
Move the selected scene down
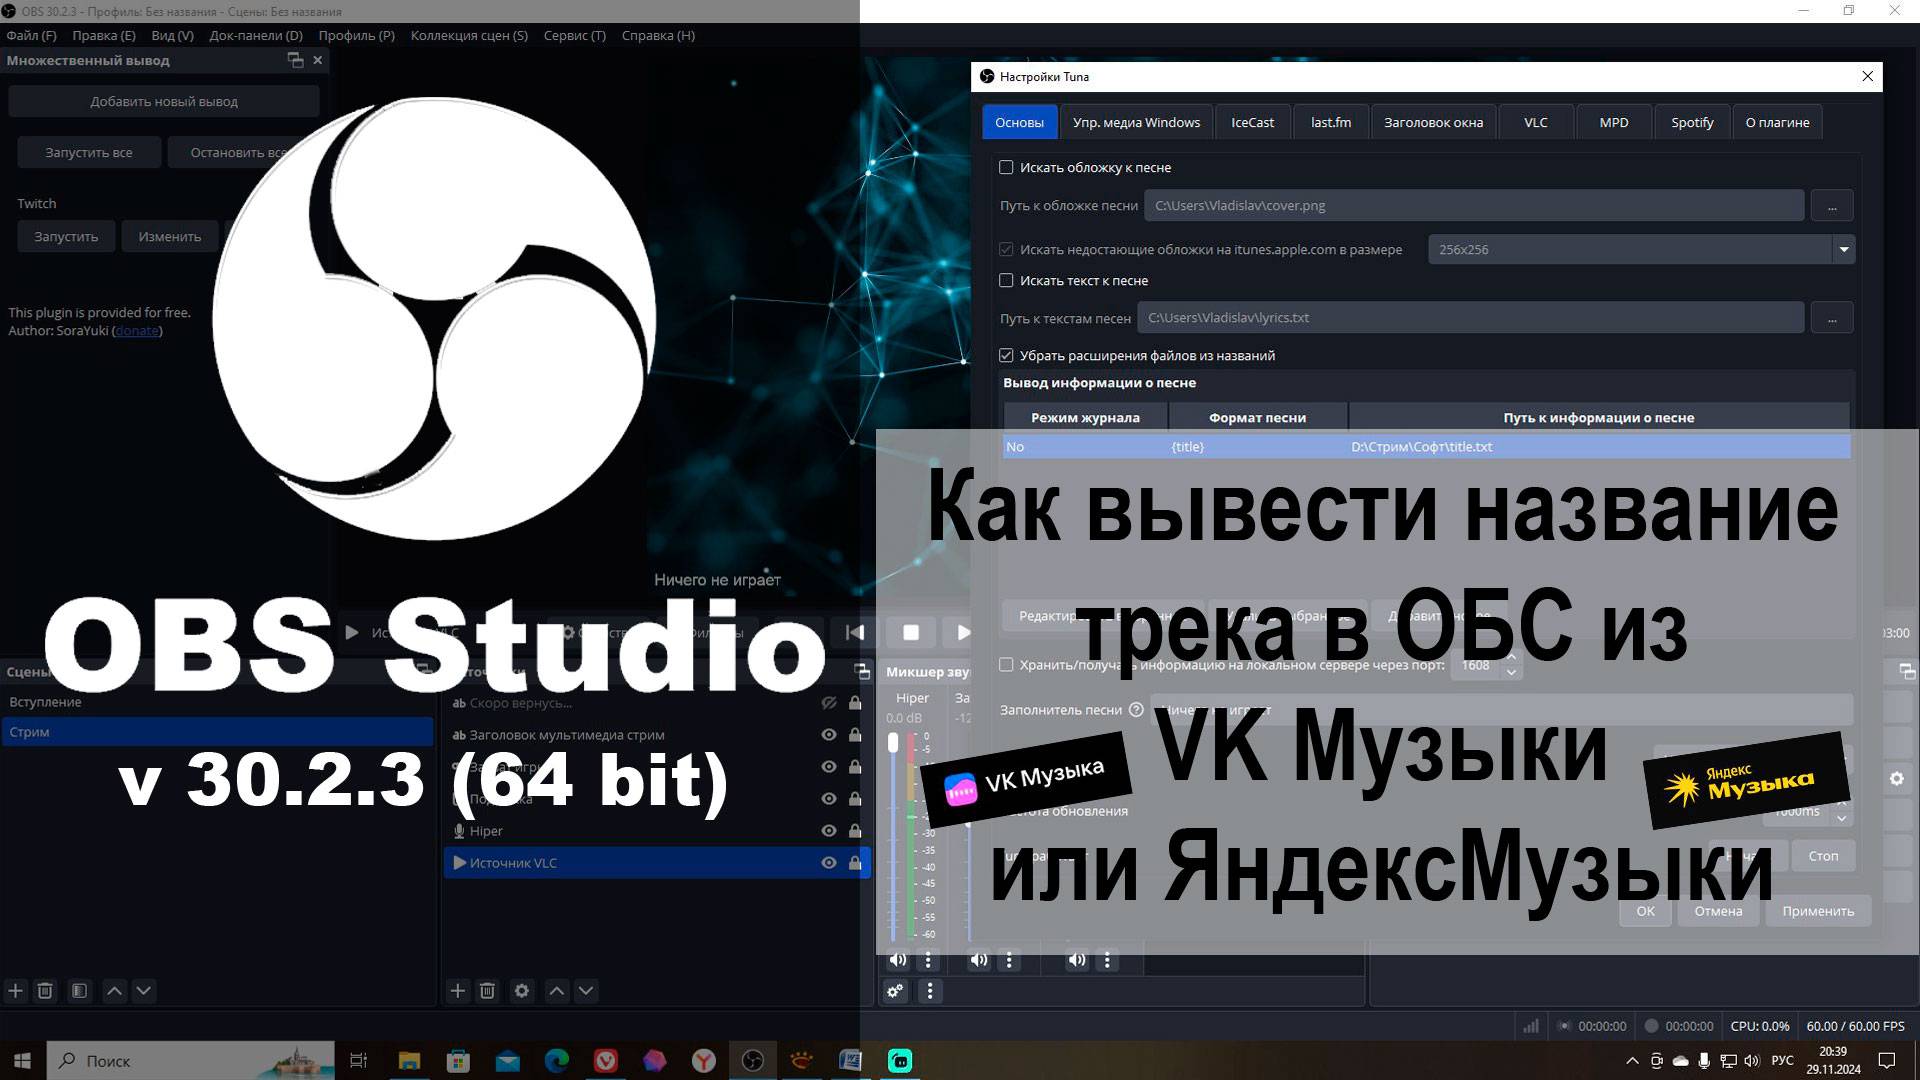[x=144, y=991]
